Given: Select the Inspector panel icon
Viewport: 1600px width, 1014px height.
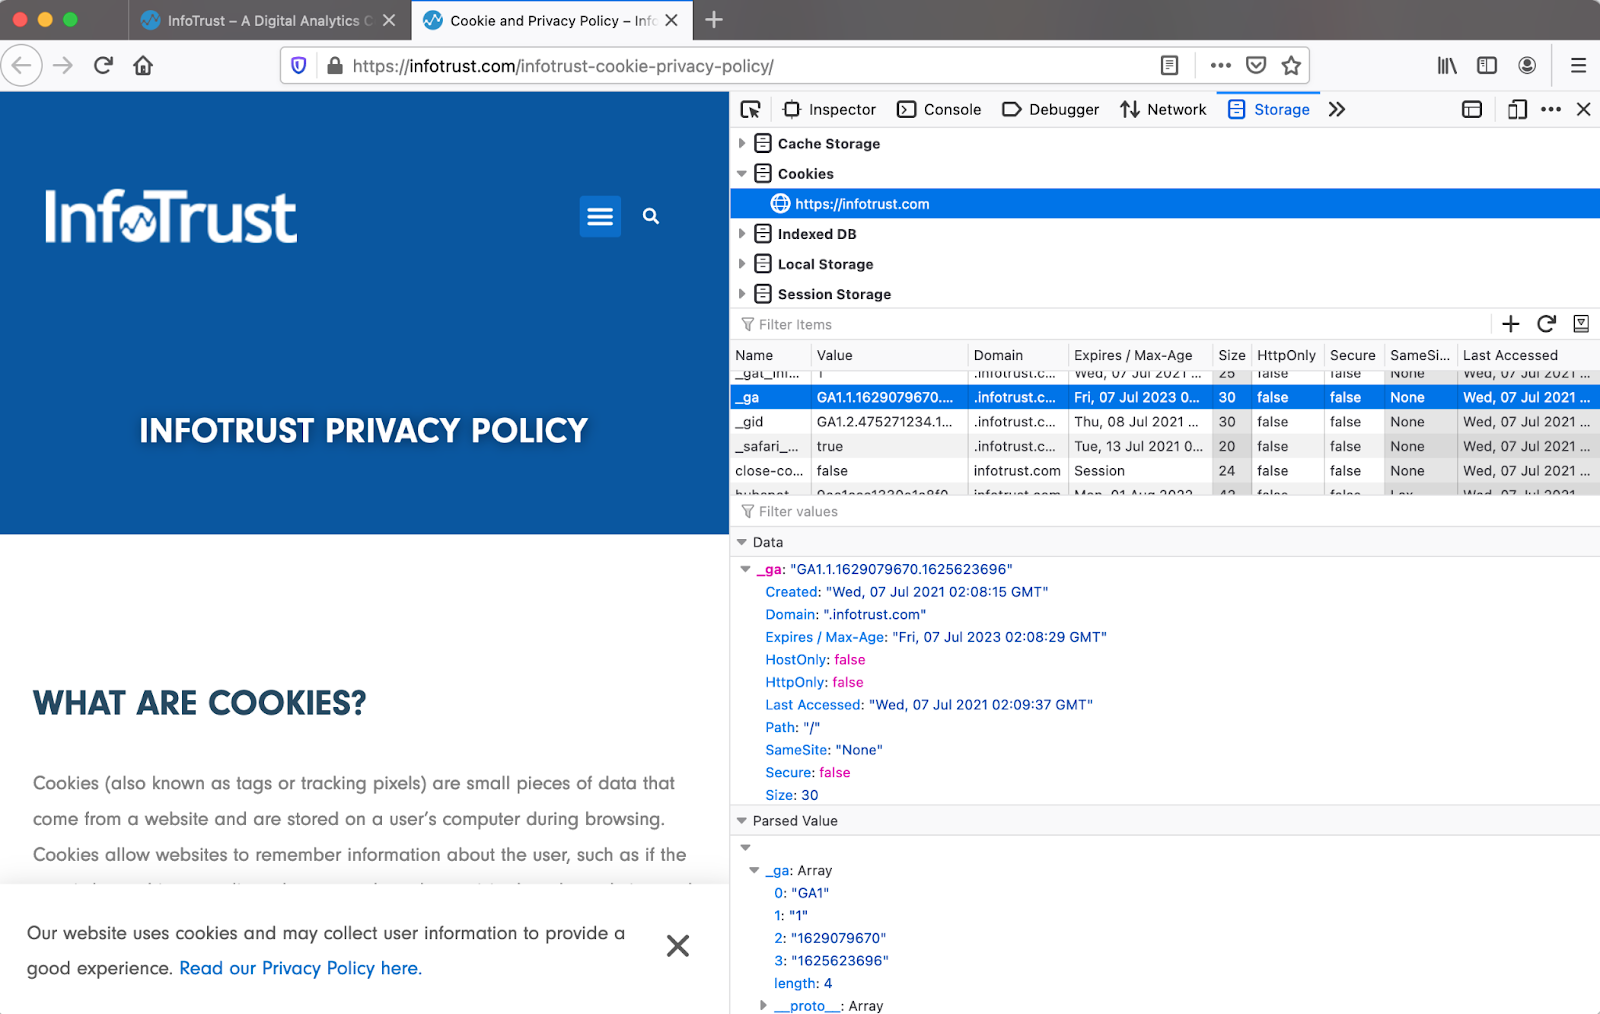Looking at the screenshot, I should coord(829,109).
